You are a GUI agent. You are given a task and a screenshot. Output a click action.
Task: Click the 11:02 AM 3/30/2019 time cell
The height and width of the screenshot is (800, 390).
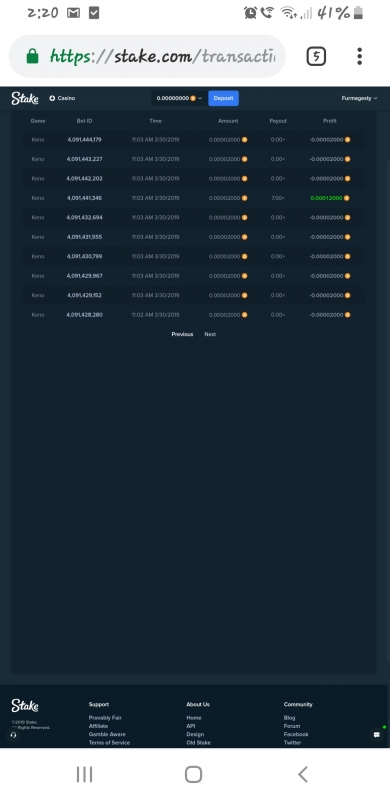[155, 315]
